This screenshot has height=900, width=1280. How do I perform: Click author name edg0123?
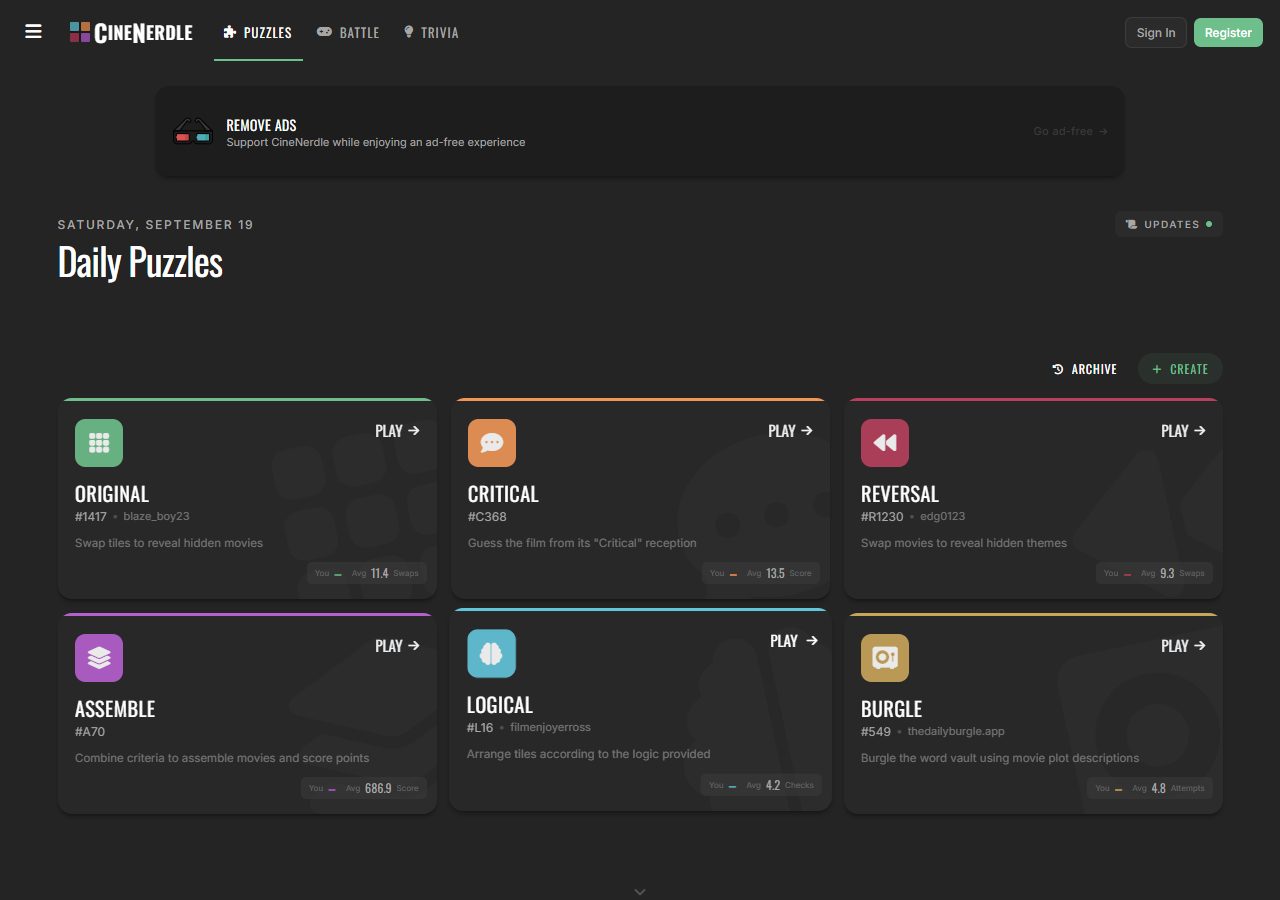pos(942,516)
